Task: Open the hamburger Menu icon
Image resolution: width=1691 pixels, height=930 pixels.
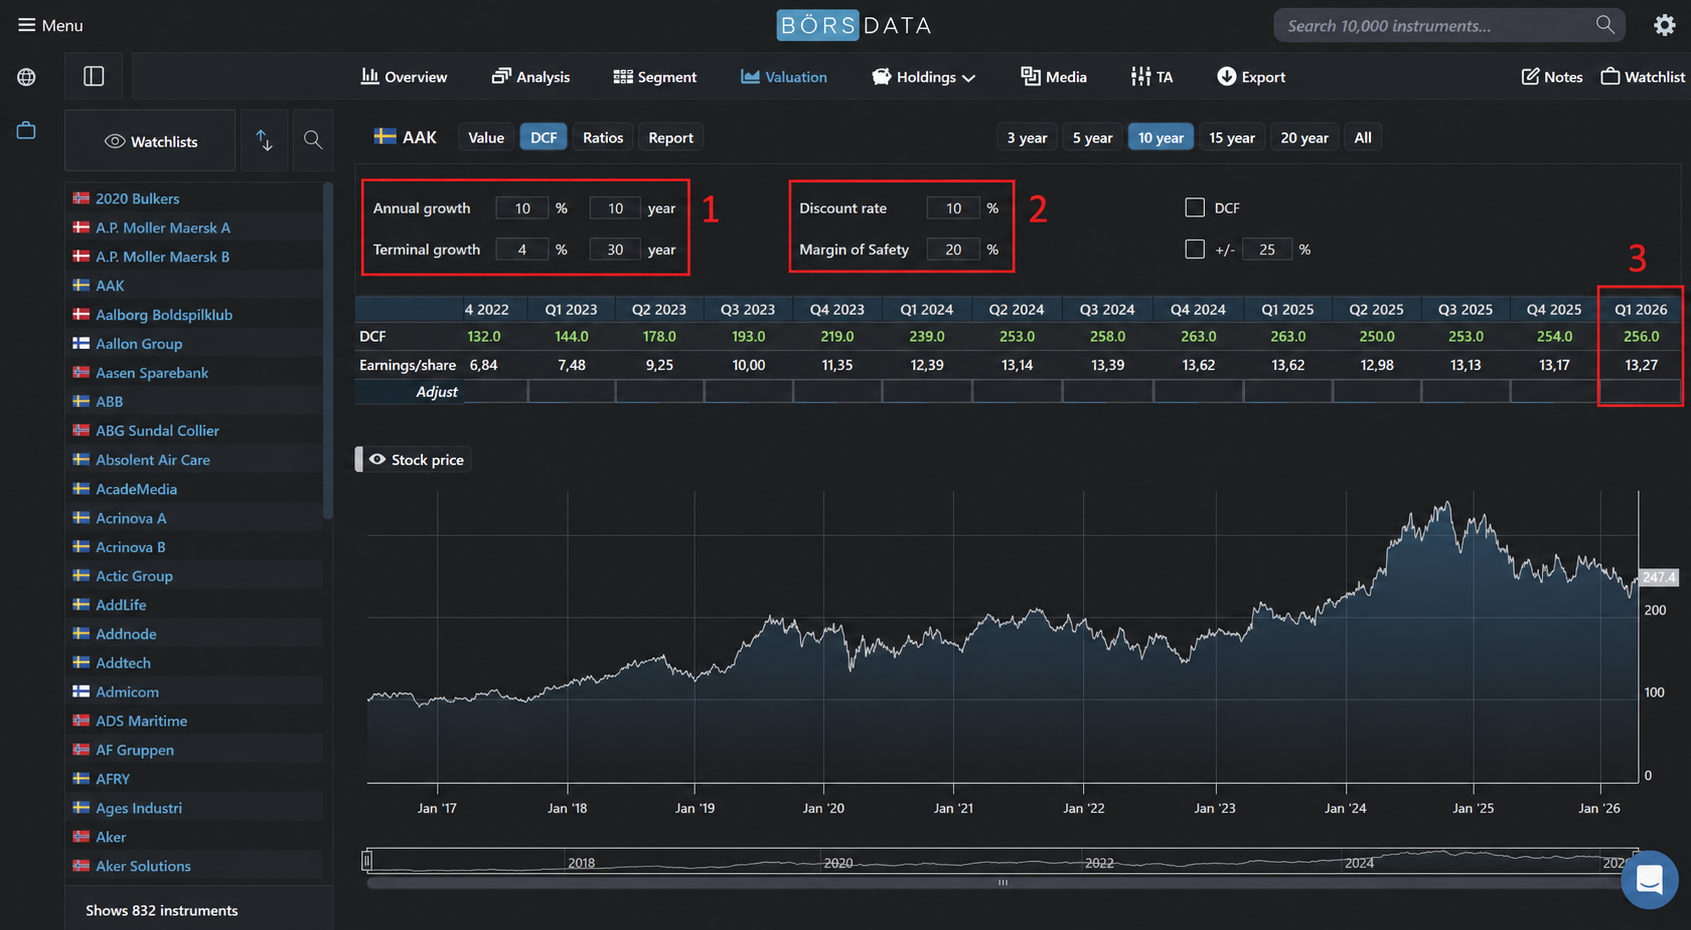Action: (x=27, y=25)
